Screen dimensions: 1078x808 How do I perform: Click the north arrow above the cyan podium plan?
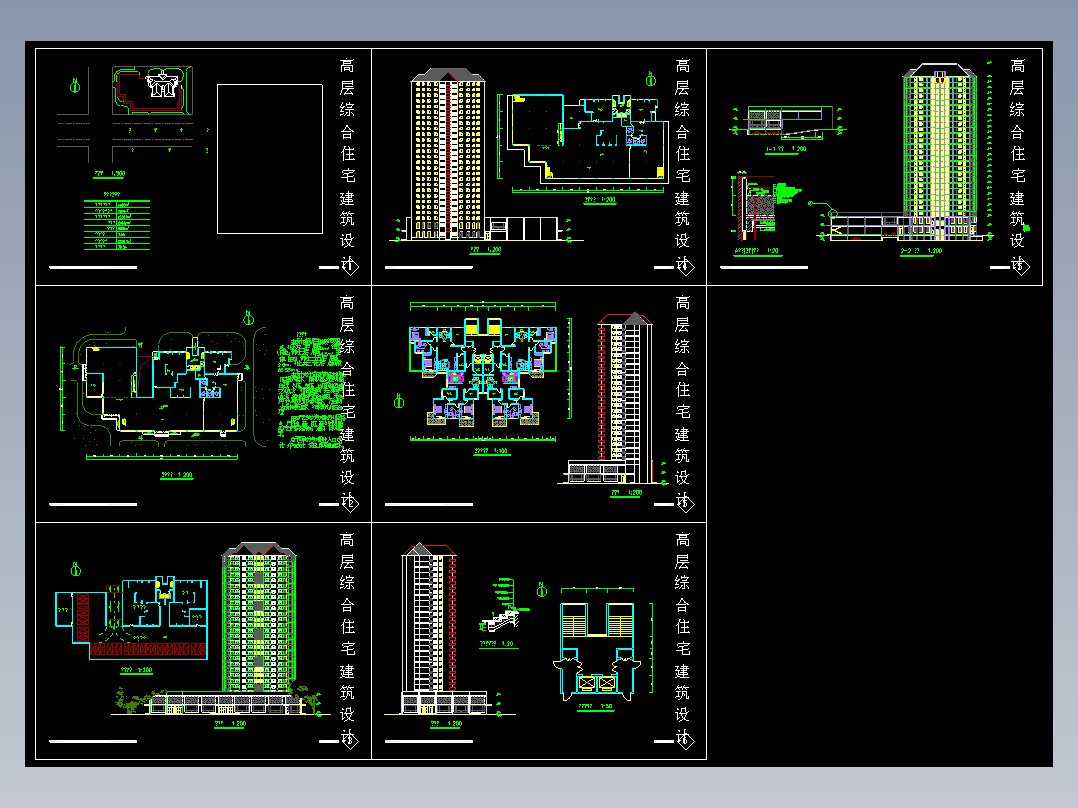click(650, 79)
